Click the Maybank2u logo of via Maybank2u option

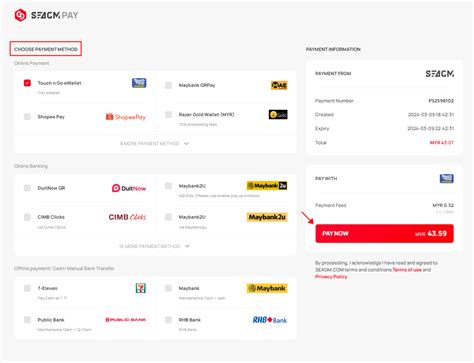(x=267, y=217)
